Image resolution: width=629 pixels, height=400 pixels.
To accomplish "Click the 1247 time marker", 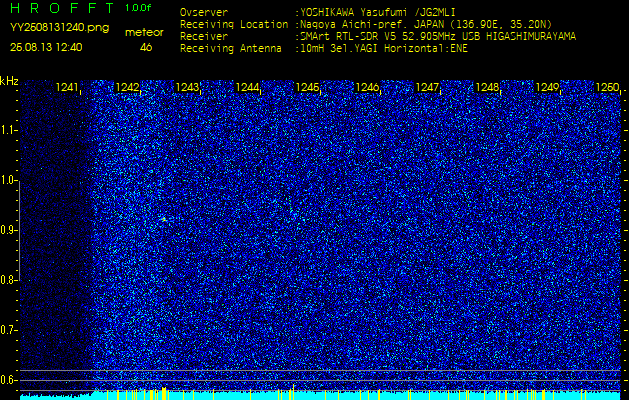I will (x=427, y=87).
